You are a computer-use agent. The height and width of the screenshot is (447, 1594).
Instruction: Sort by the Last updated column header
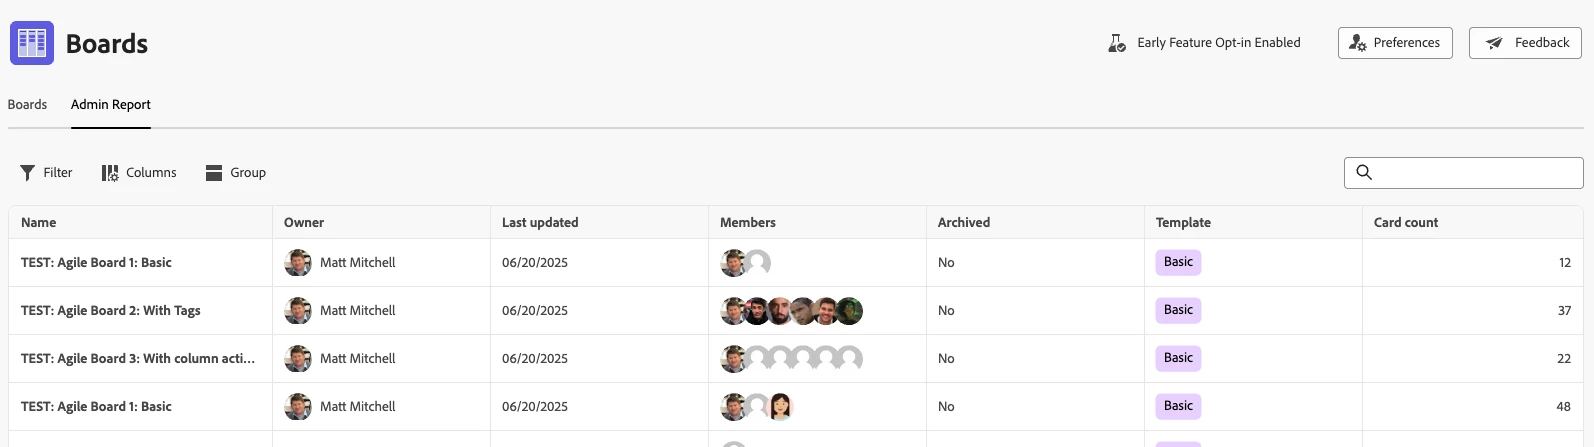pyautogui.click(x=540, y=223)
